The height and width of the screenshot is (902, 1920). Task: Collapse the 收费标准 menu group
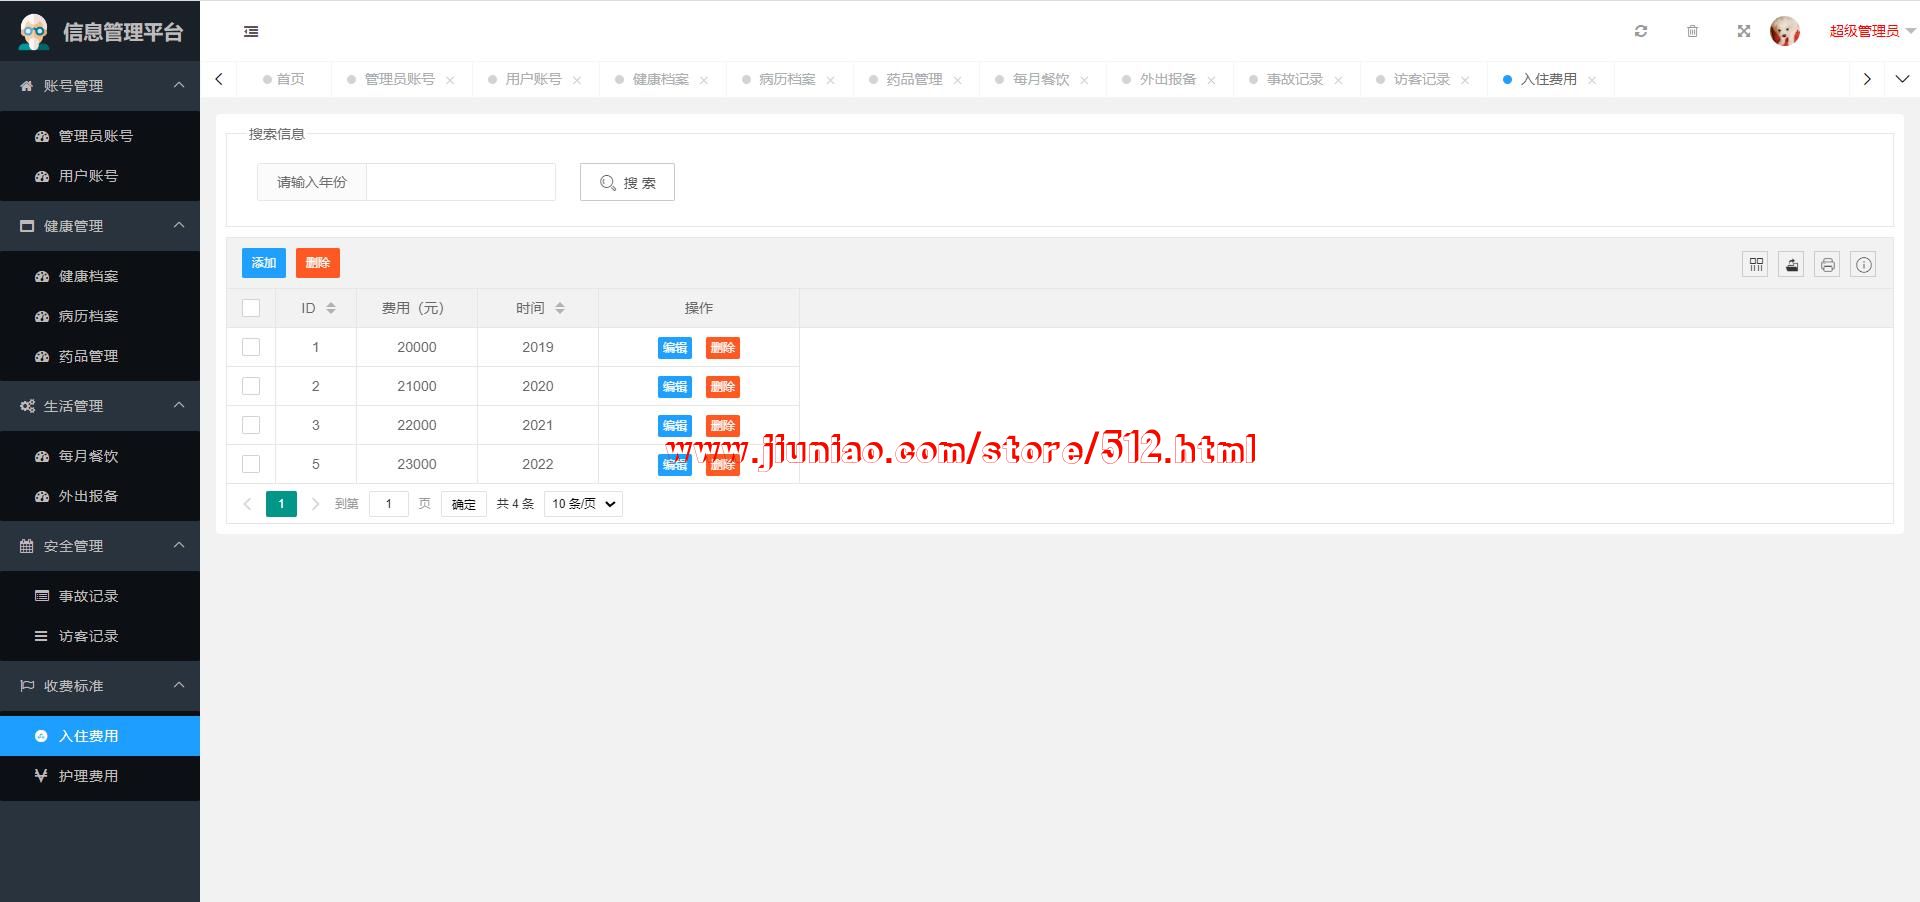click(x=100, y=686)
